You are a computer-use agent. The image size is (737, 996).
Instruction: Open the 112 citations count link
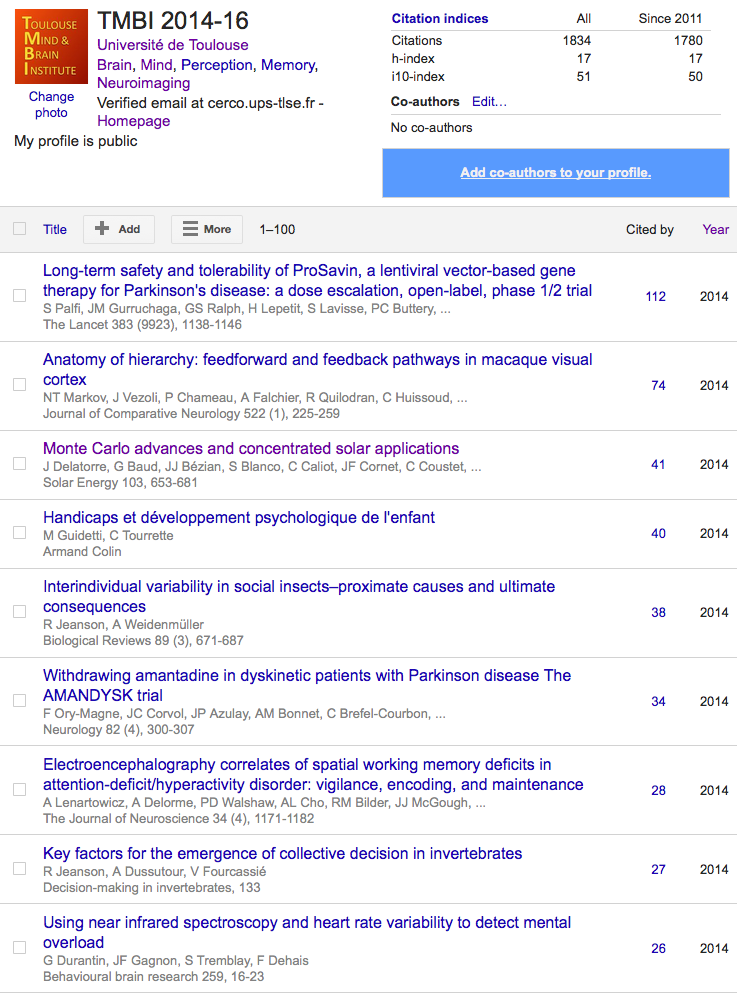click(655, 296)
